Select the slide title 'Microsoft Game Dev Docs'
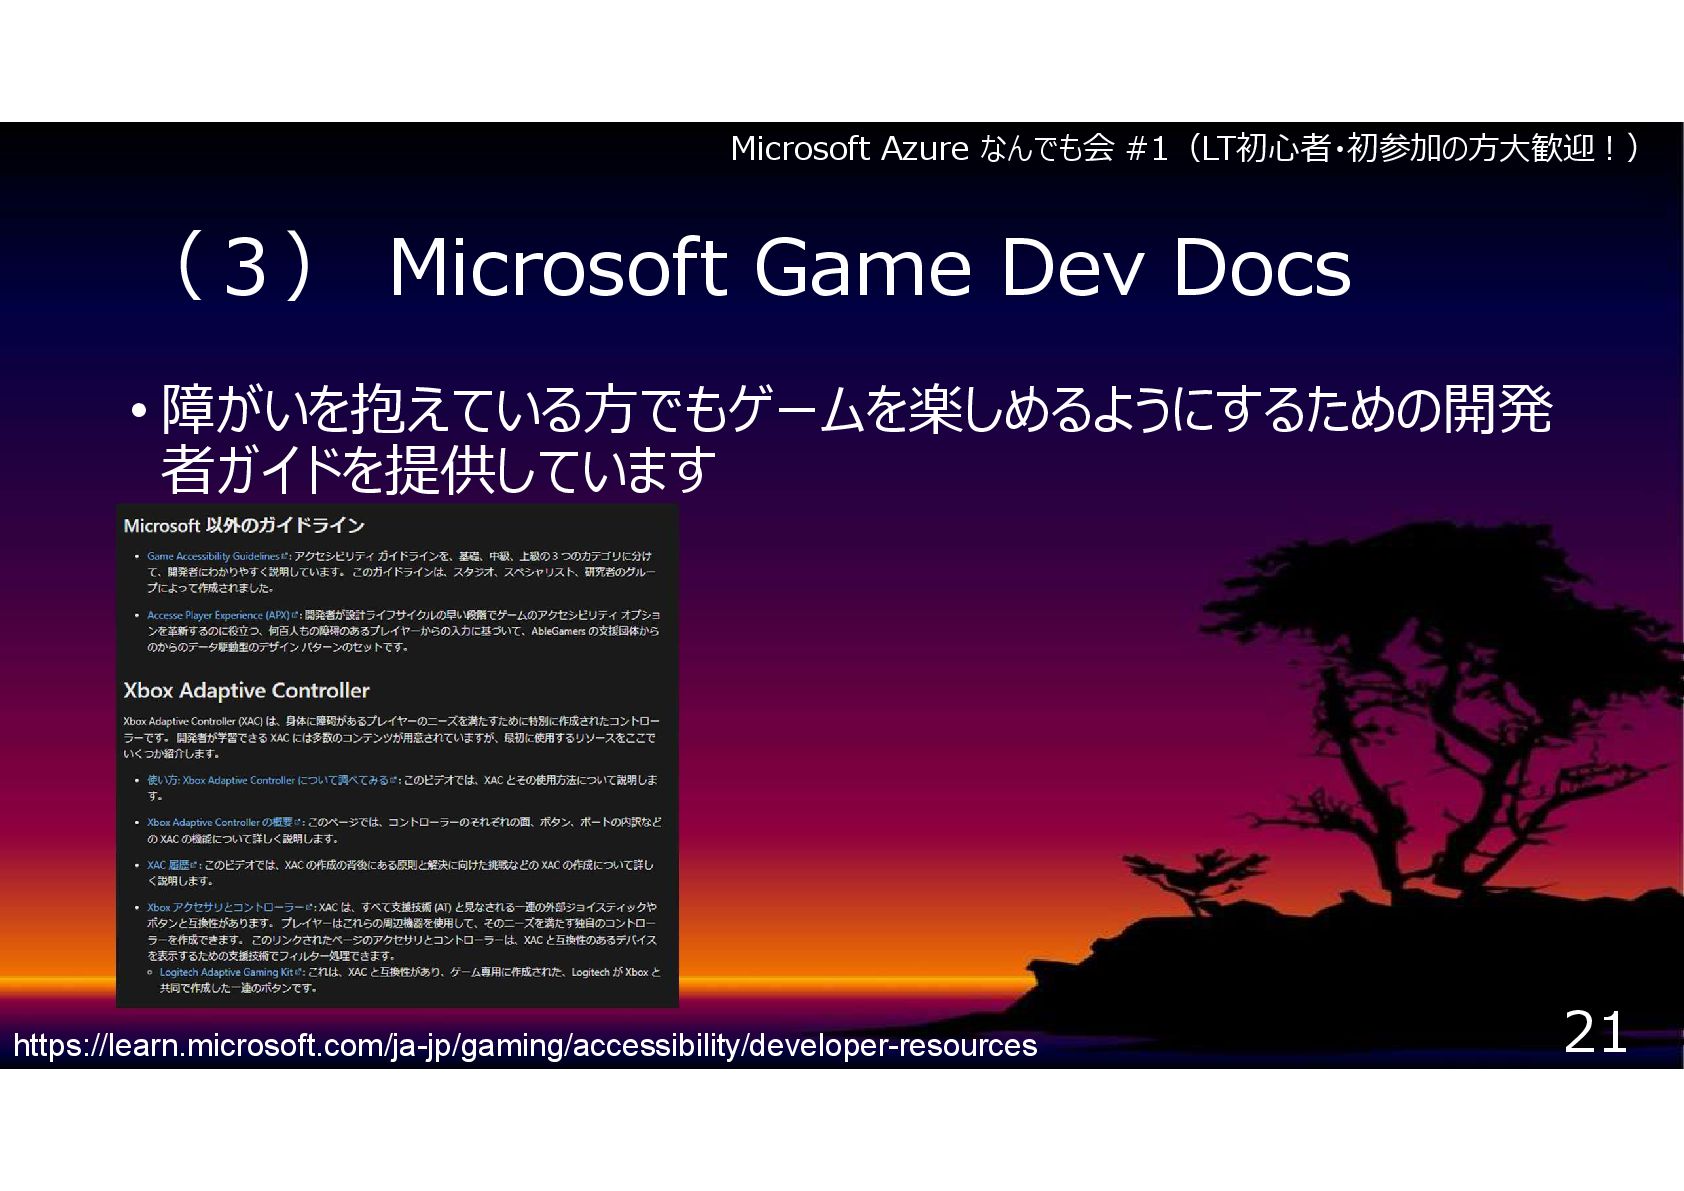This screenshot has height=1191, width=1684. (x=869, y=267)
